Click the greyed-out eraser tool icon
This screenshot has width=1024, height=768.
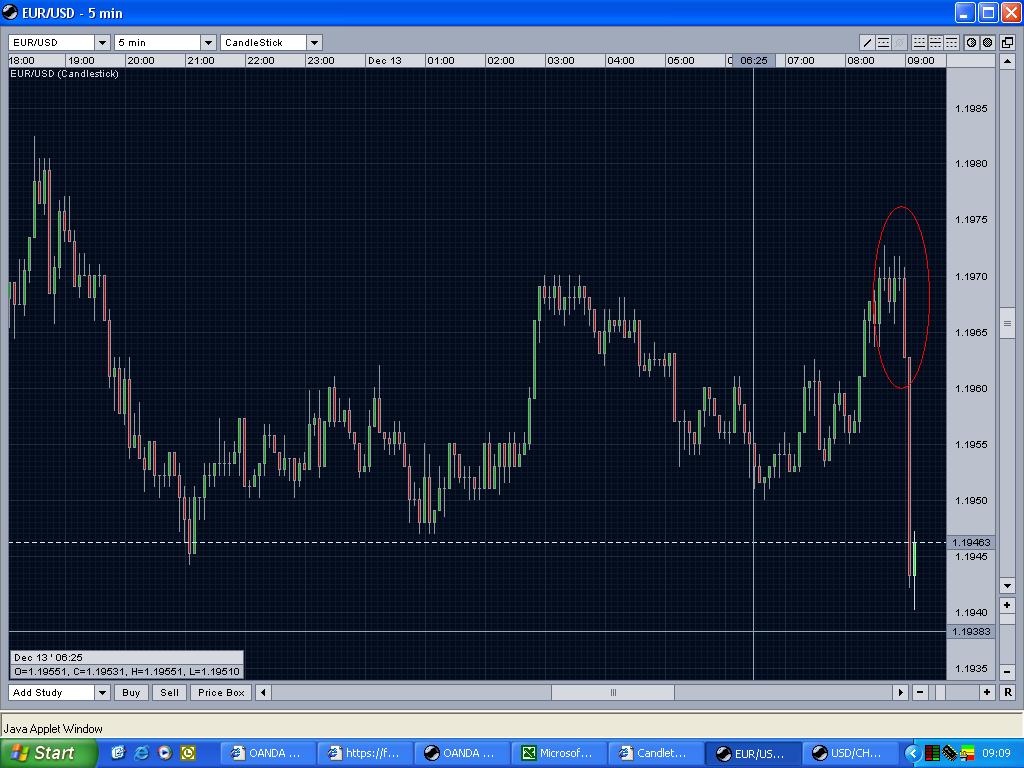click(899, 42)
